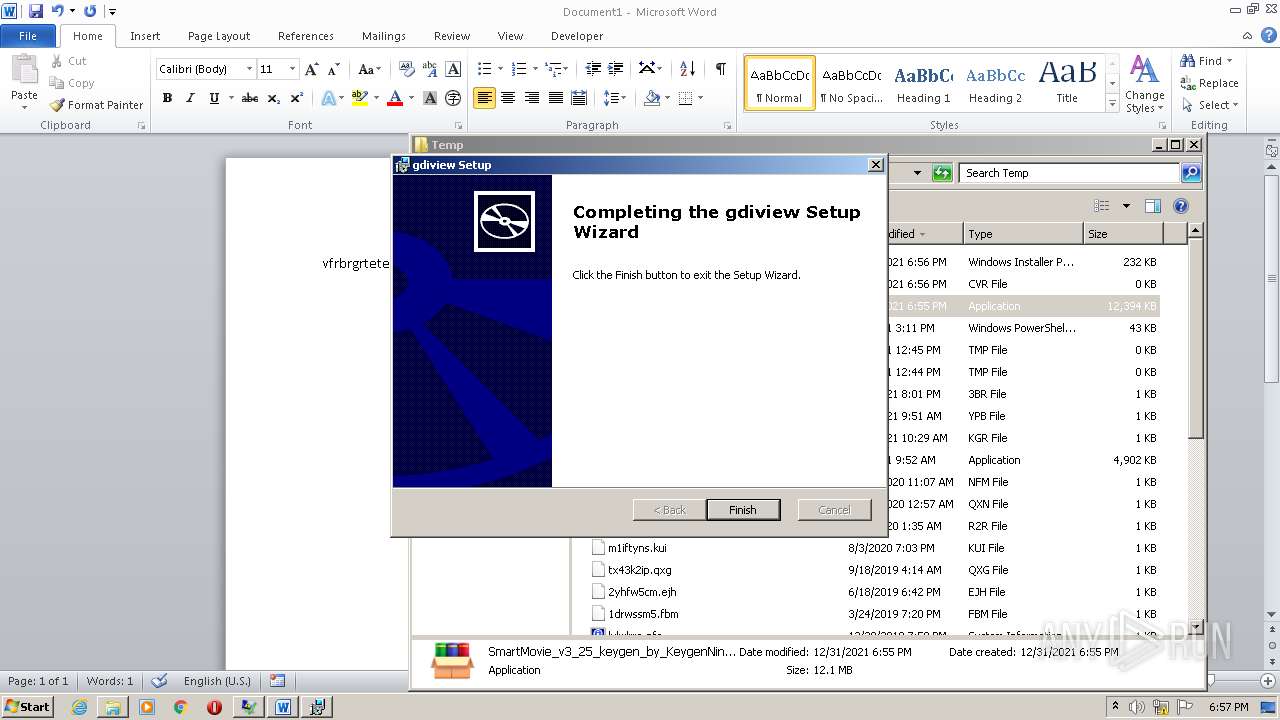
Task: Click the help icon in Temp window
Action: point(1180,206)
